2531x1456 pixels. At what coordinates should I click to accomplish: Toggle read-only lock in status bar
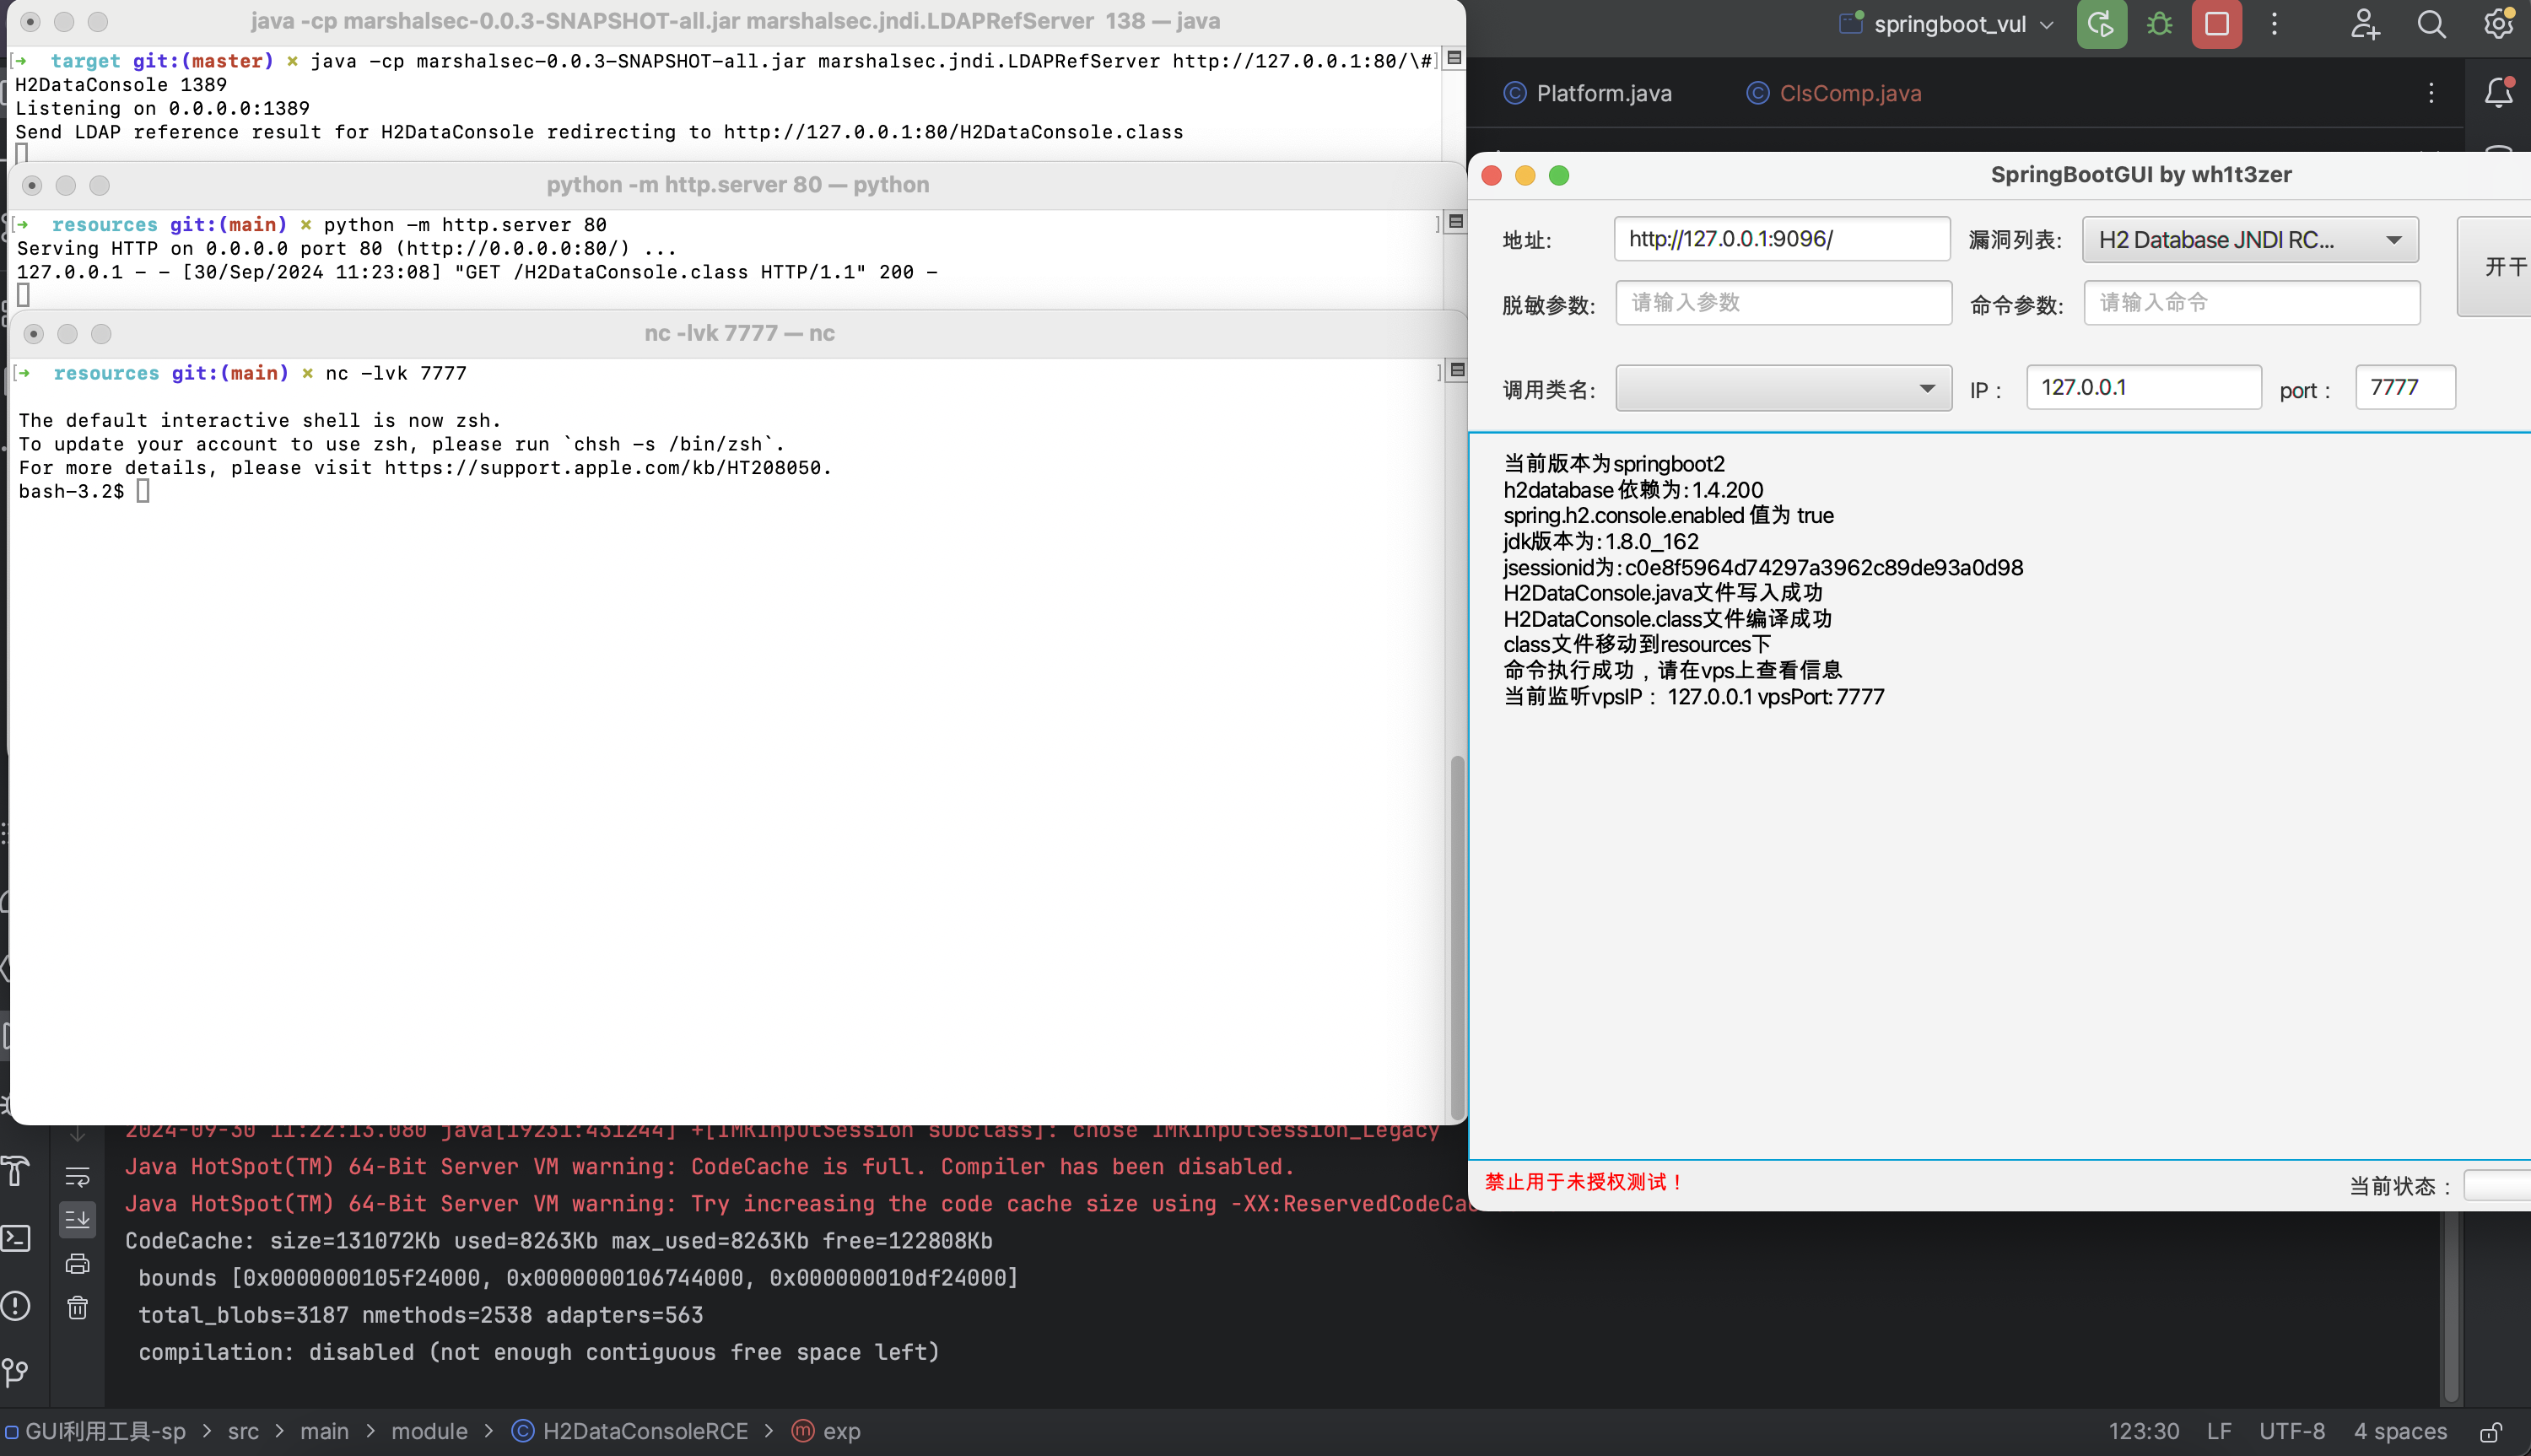2491,1432
